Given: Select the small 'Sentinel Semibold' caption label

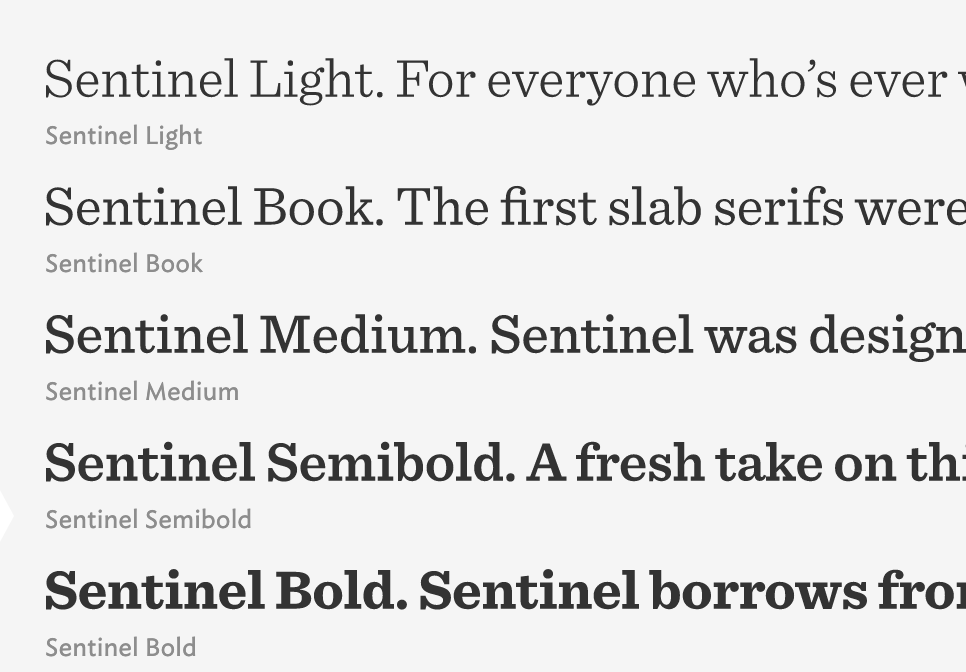Looking at the screenshot, I should click(148, 520).
